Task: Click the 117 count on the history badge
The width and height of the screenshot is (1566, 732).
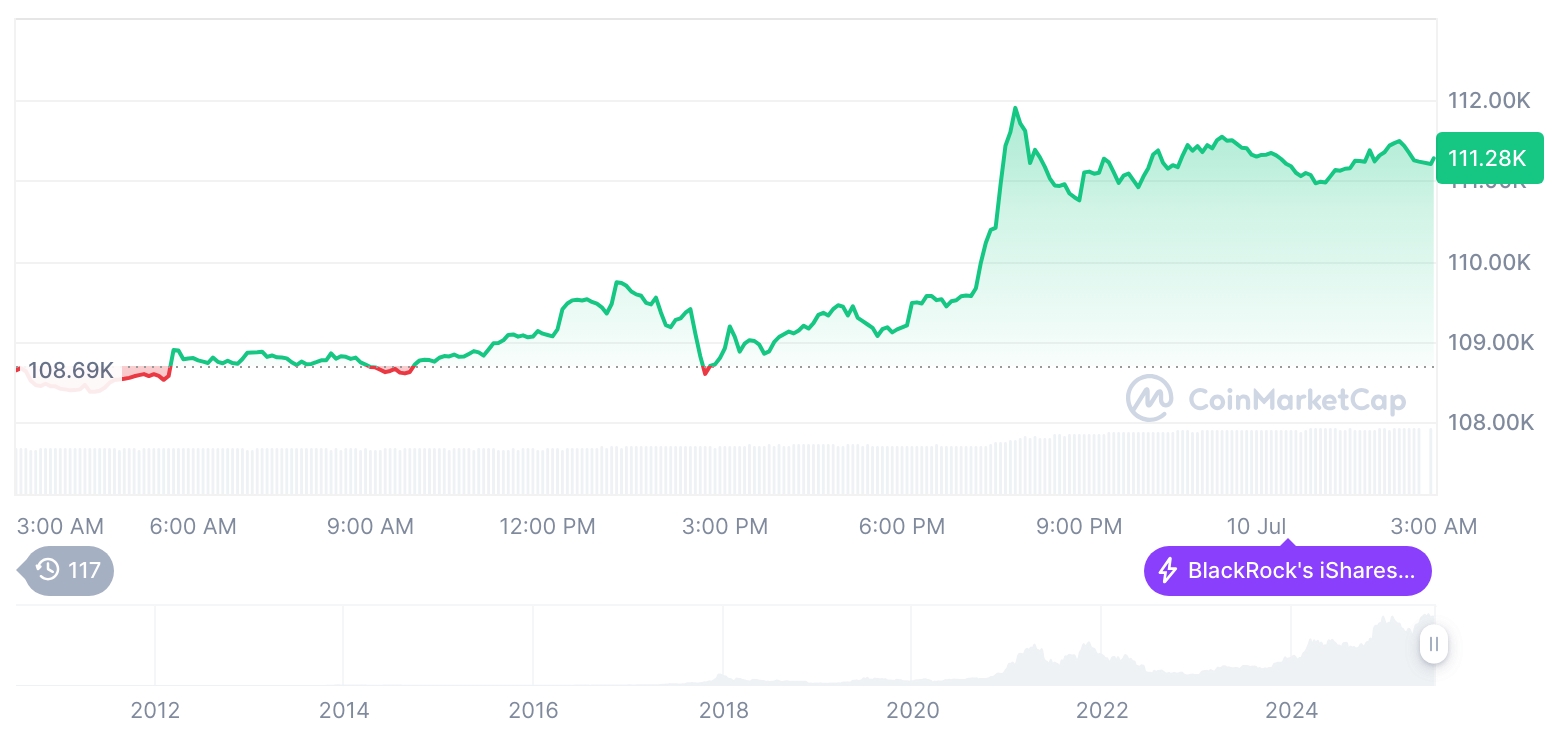Action: 84,571
